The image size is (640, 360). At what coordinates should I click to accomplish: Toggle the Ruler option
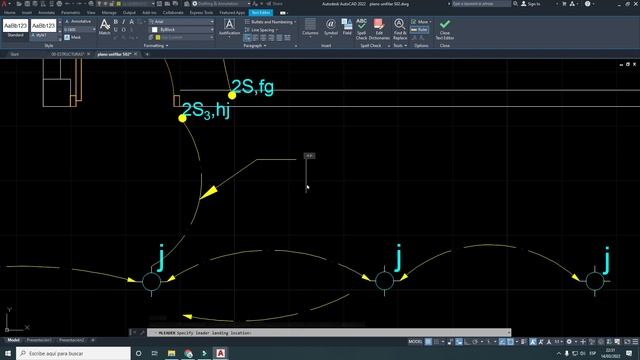419,29
